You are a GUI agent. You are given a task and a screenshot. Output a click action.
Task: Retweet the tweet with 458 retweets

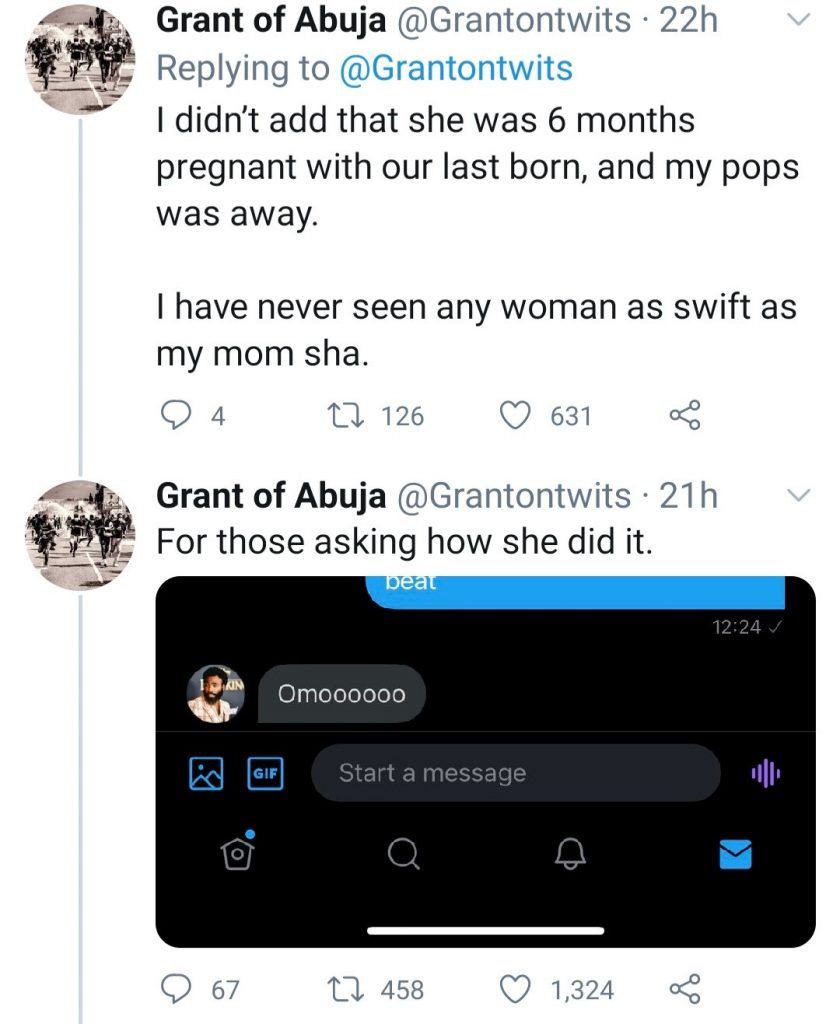(x=334, y=989)
